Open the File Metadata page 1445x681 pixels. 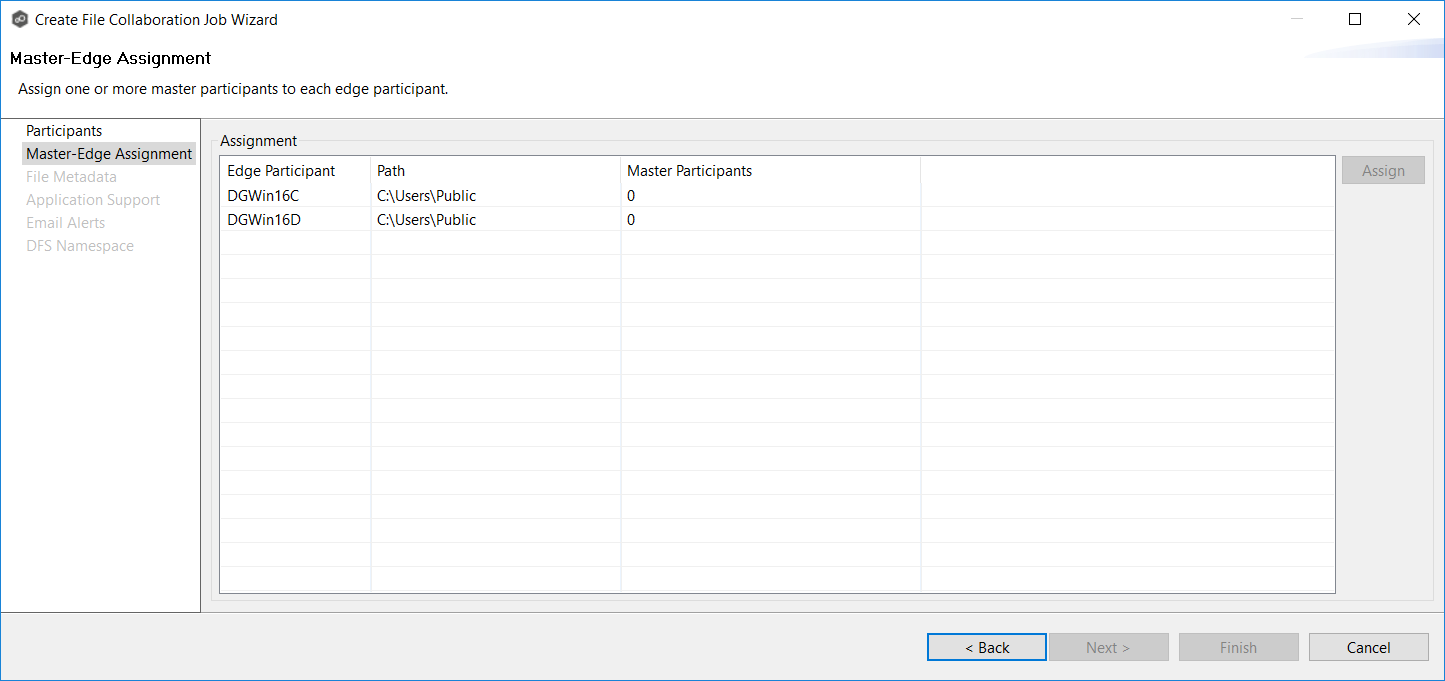[71, 177]
